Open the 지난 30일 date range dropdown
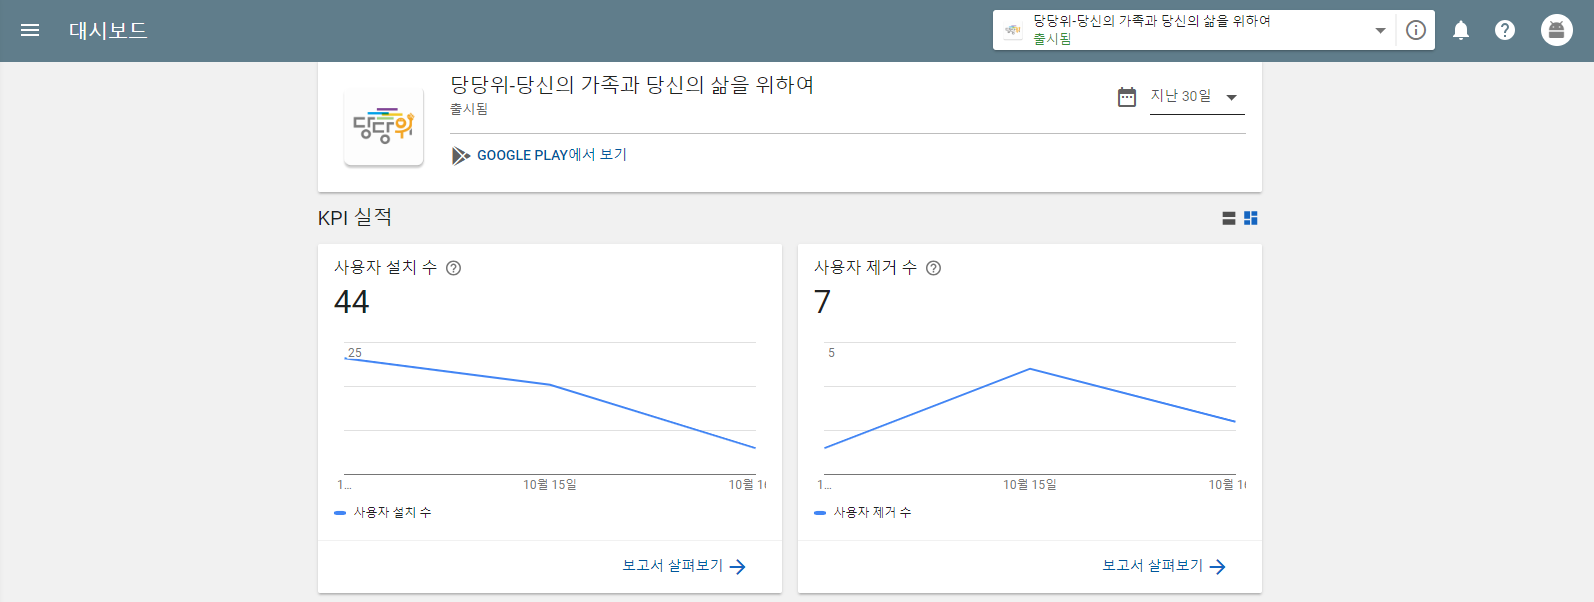The height and width of the screenshot is (602, 1594). point(1197,97)
